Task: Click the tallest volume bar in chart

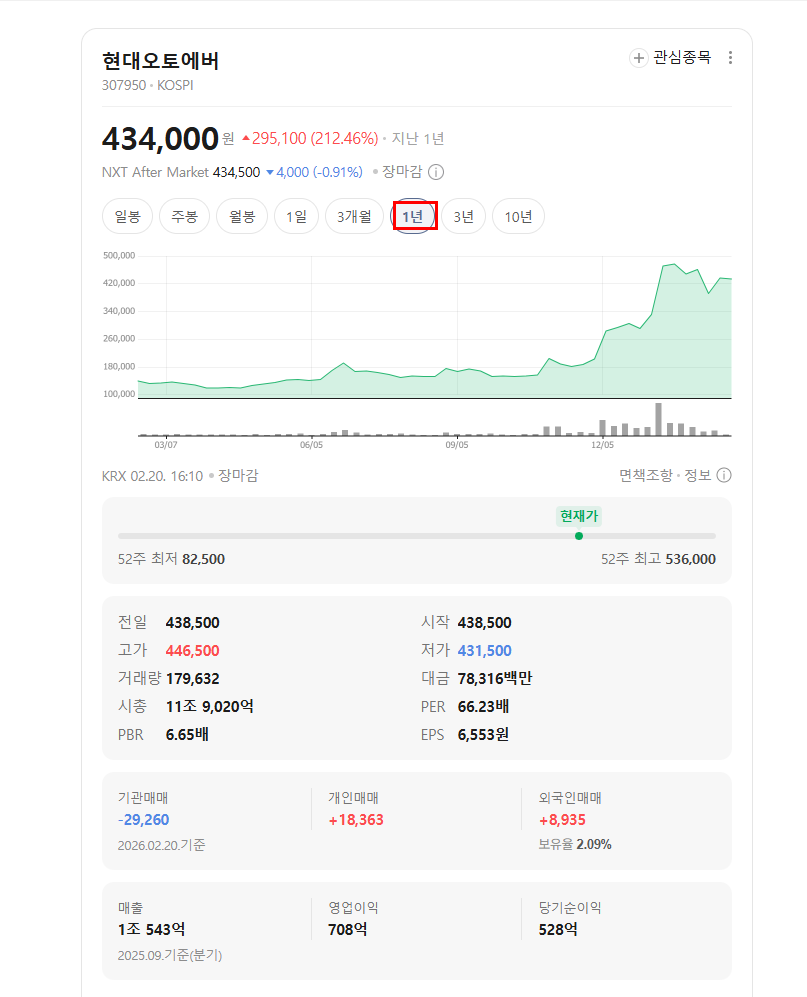Action: coord(658,419)
